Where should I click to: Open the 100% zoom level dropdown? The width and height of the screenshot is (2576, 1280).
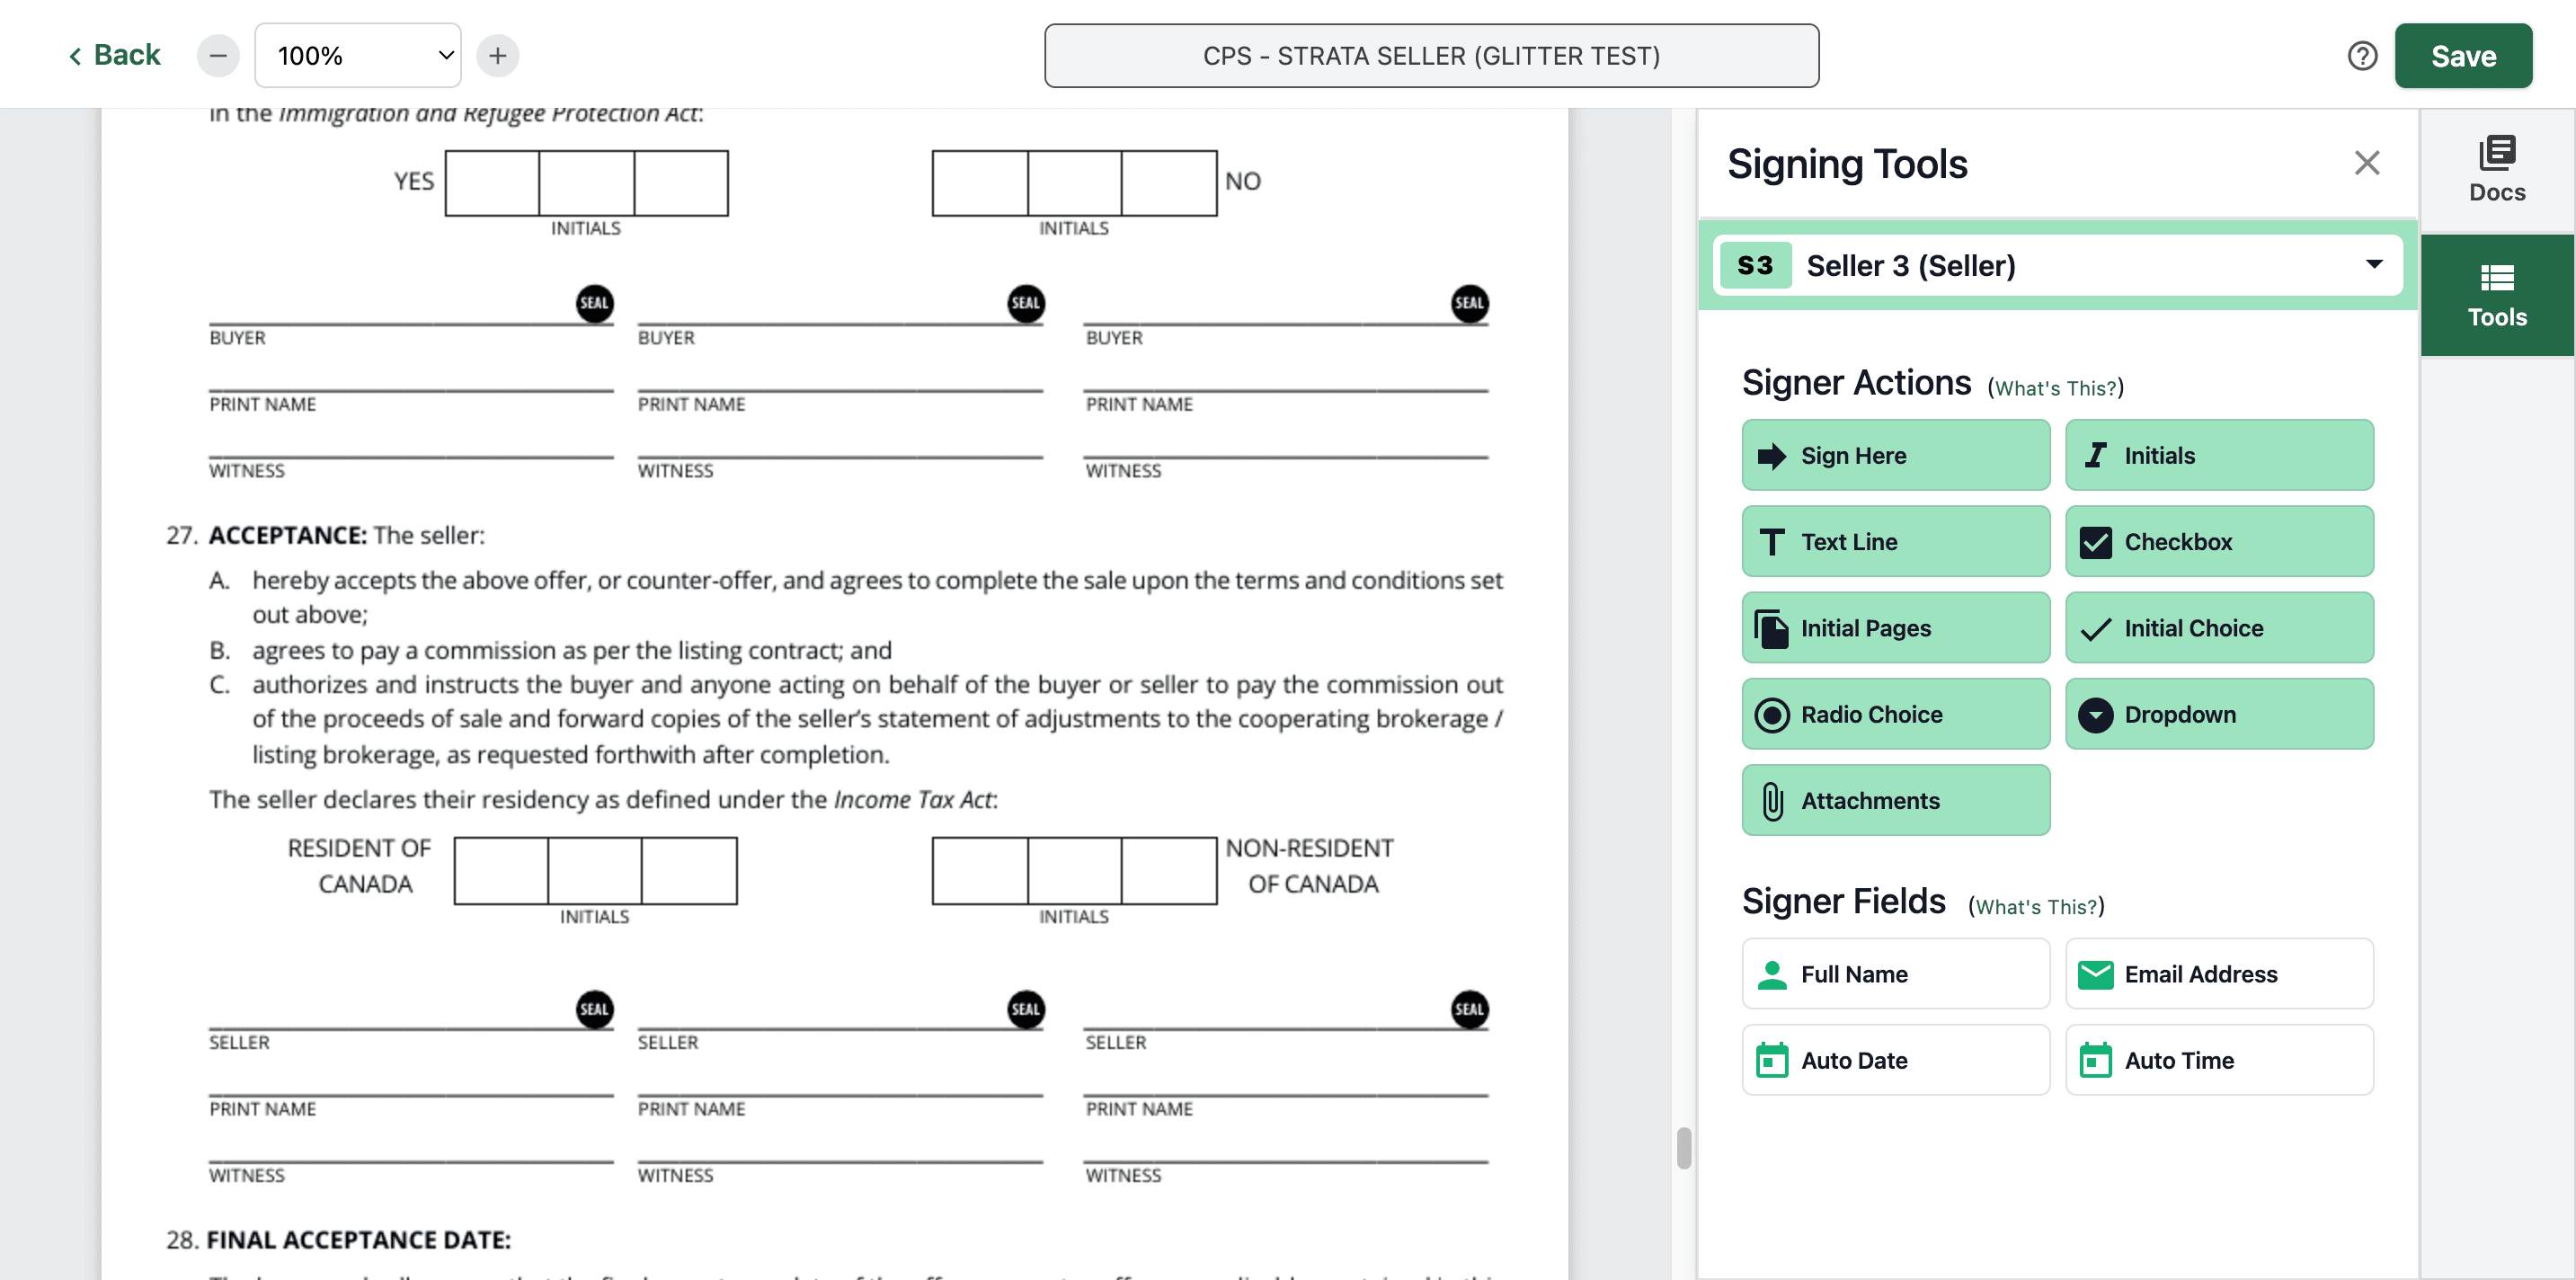(358, 55)
